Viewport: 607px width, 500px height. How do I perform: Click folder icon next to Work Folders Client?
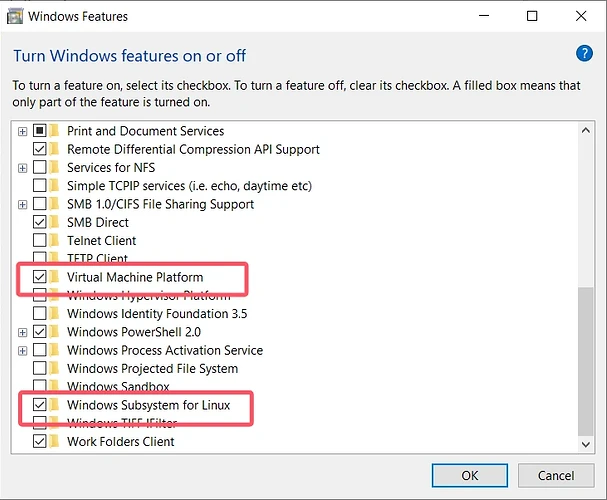point(55,441)
